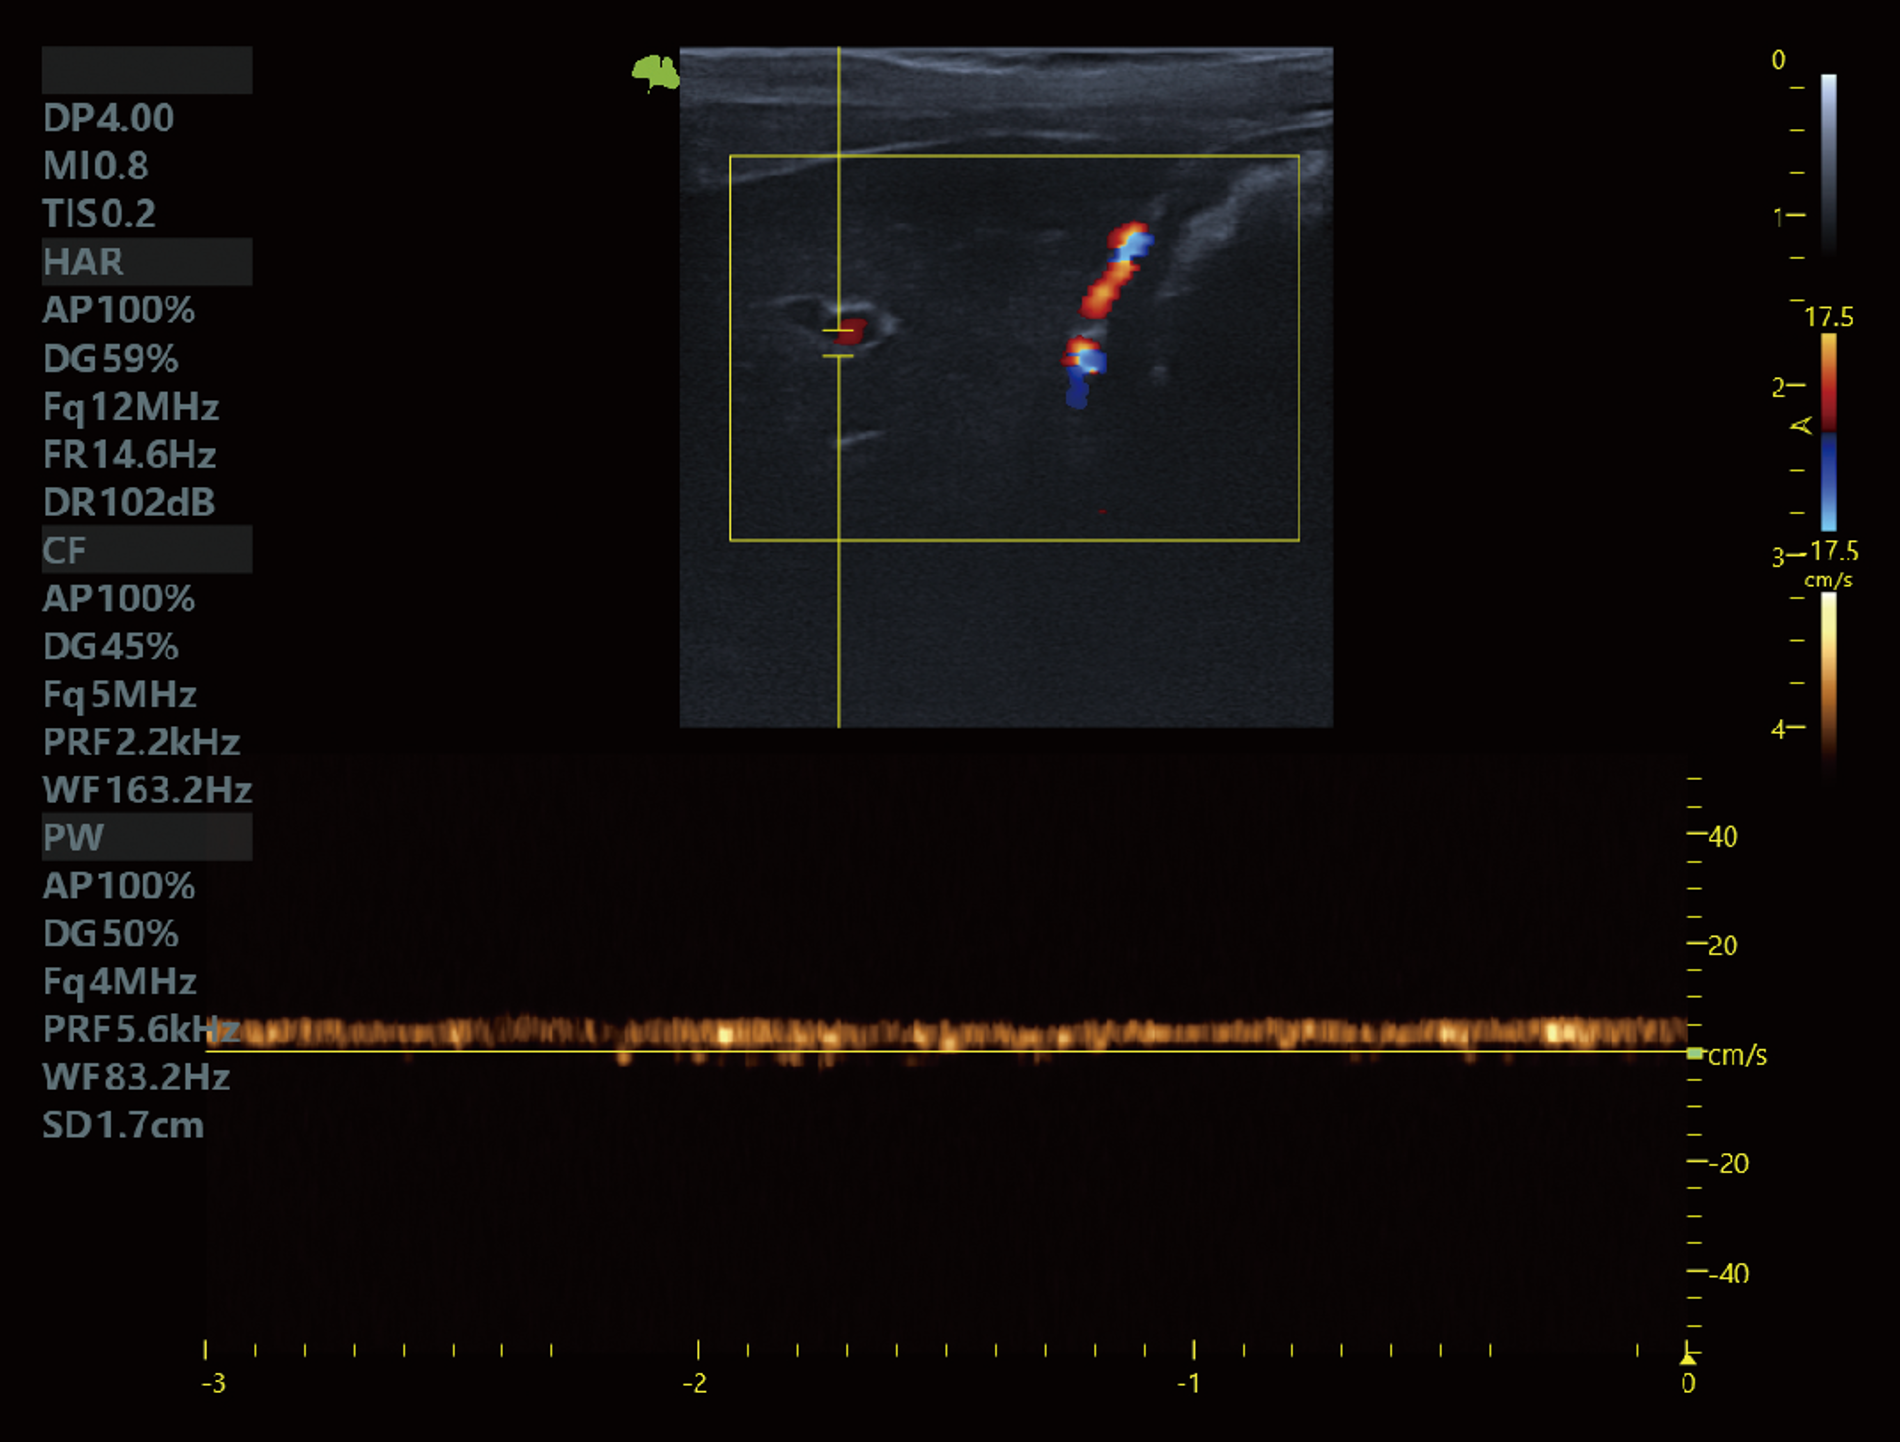Click the green probe orientation marker icon
The image size is (1900, 1442).
[x=655, y=73]
